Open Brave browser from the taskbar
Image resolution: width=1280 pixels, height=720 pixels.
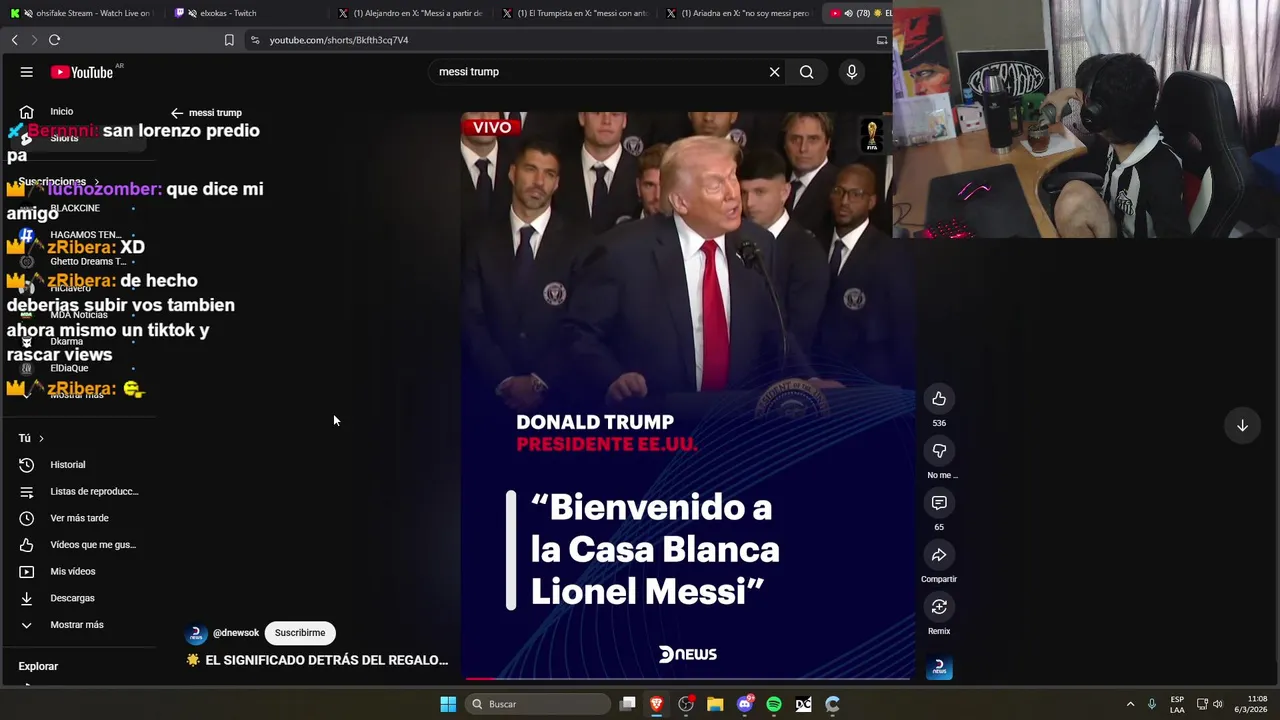click(656, 704)
